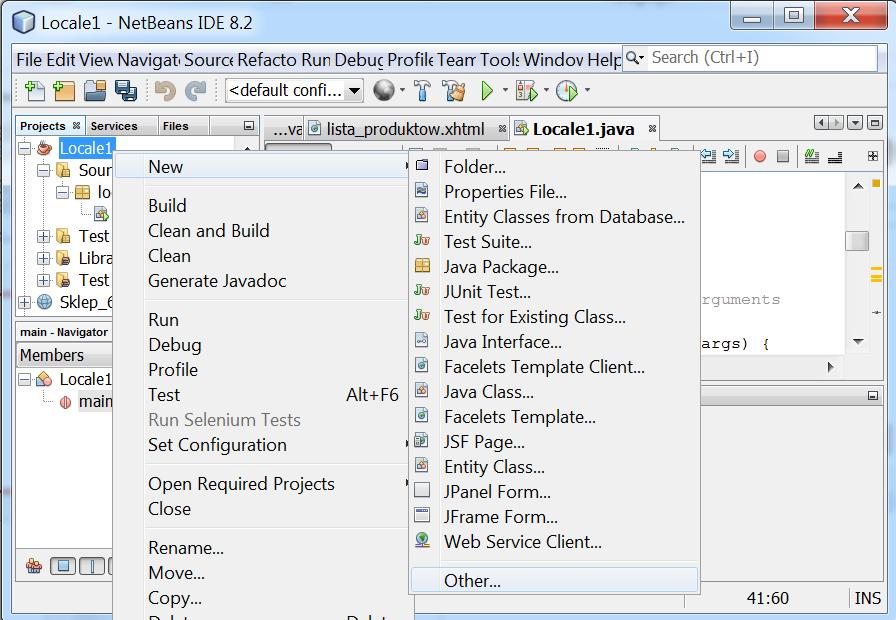This screenshot has width=896, height=620.
Task: Click the uncomment icon in editor toolbar
Action: (834, 156)
